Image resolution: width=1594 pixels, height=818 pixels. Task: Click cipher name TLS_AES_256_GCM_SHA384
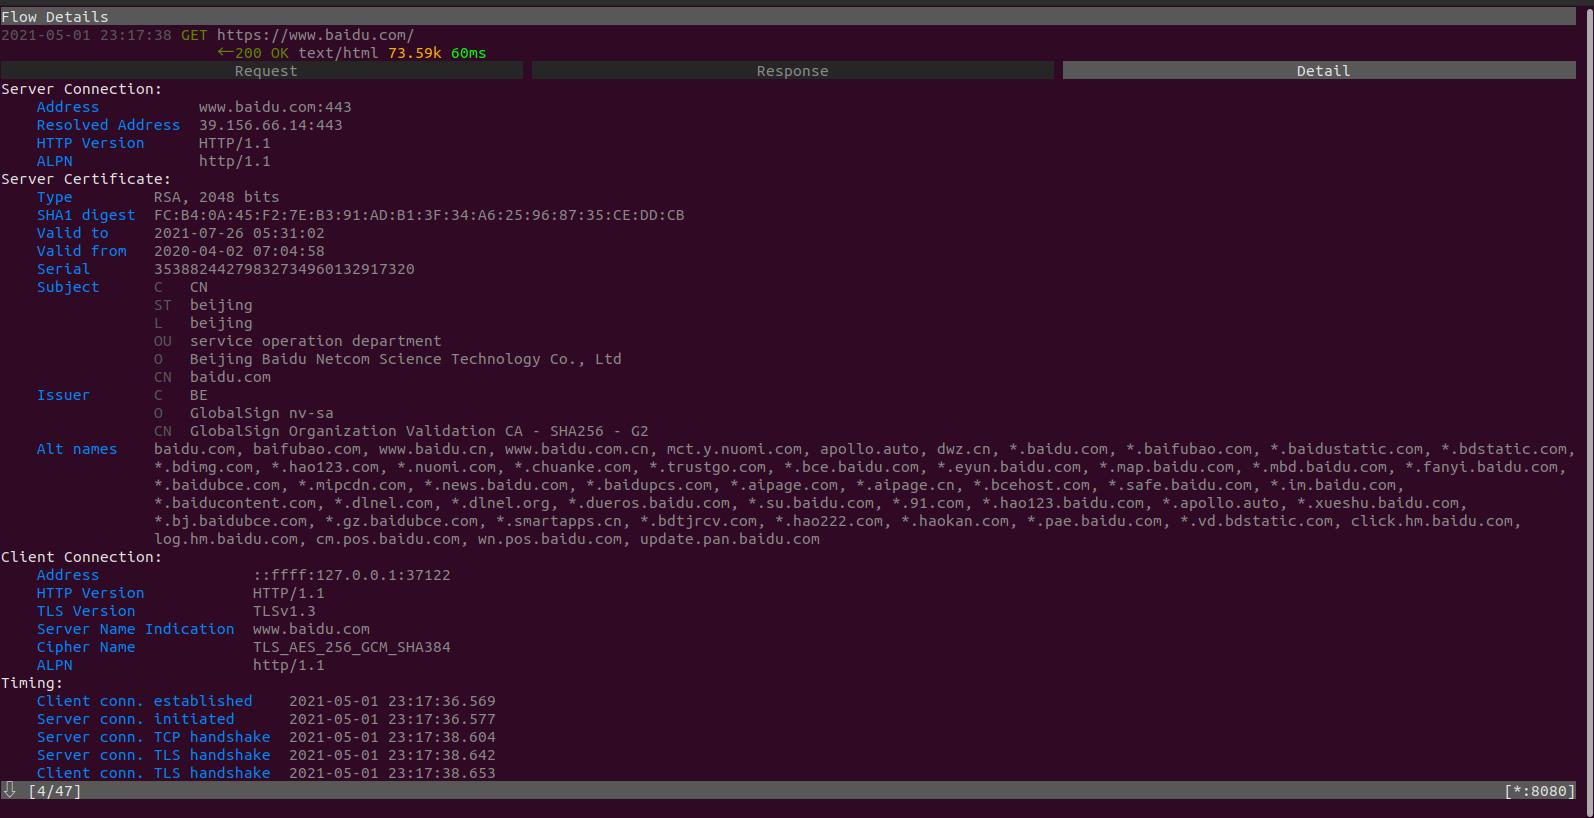click(x=351, y=647)
